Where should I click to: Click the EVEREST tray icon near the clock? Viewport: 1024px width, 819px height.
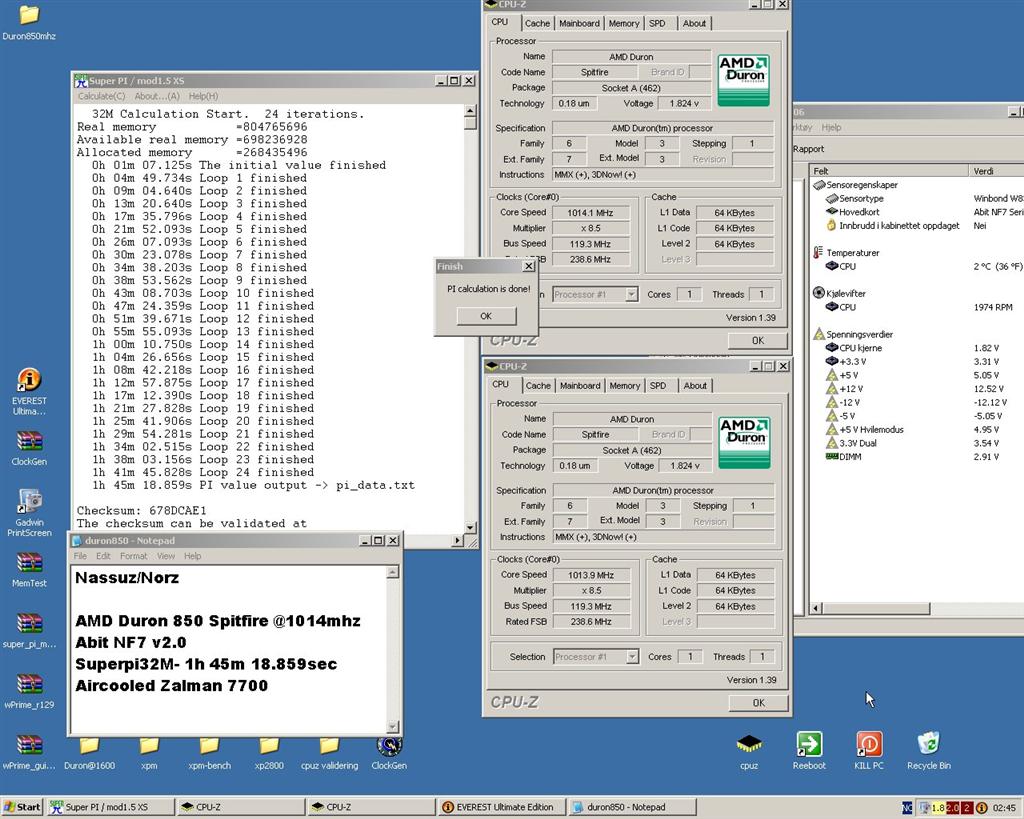981,808
